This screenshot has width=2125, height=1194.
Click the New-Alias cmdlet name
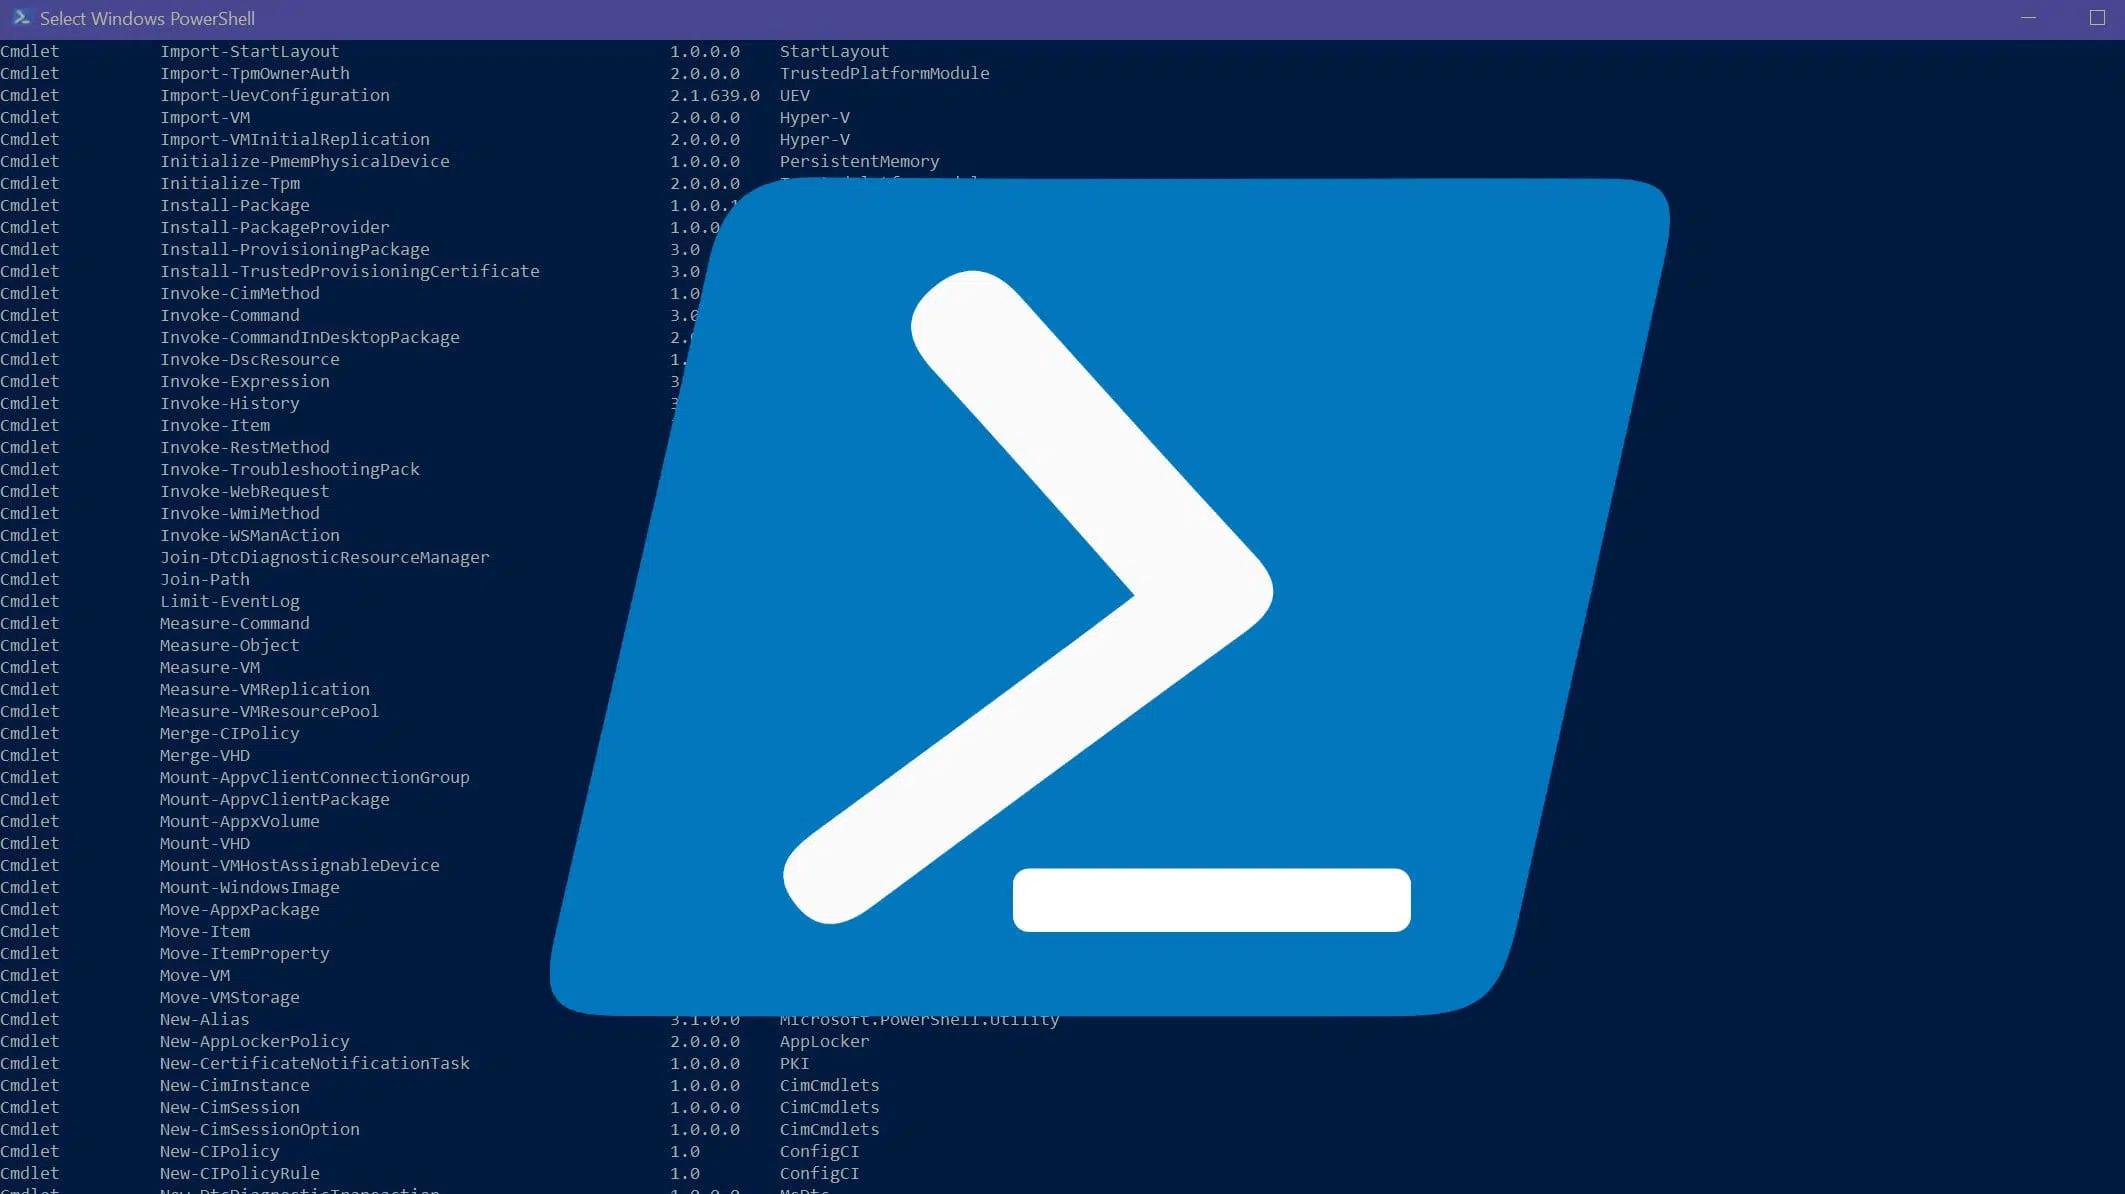click(x=205, y=1020)
